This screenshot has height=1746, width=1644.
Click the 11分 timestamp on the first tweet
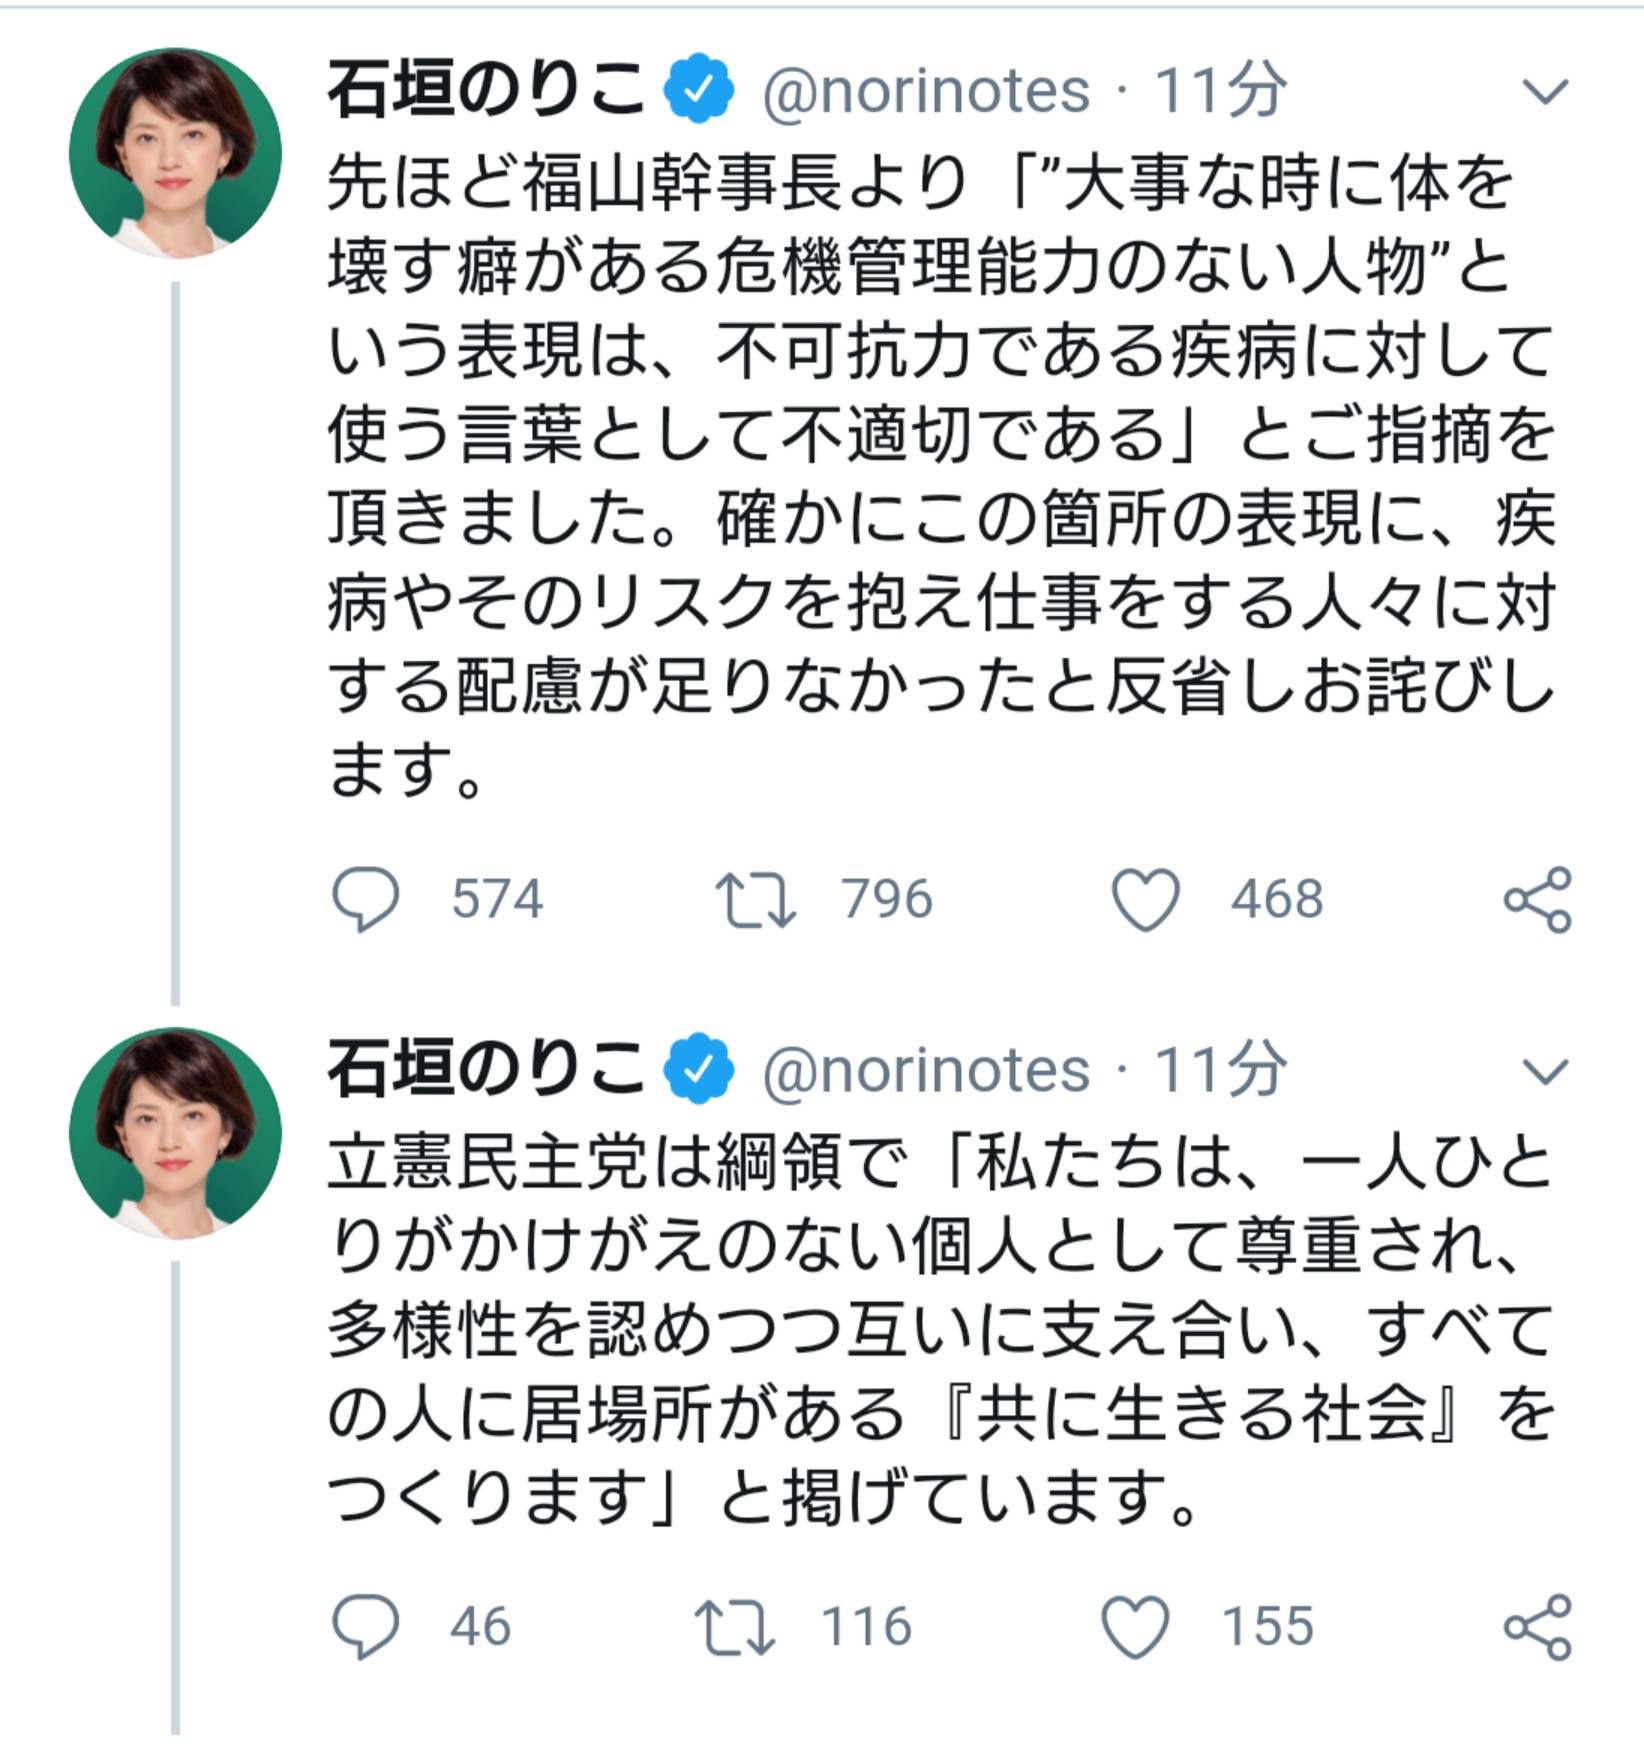pyautogui.click(x=1219, y=90)
